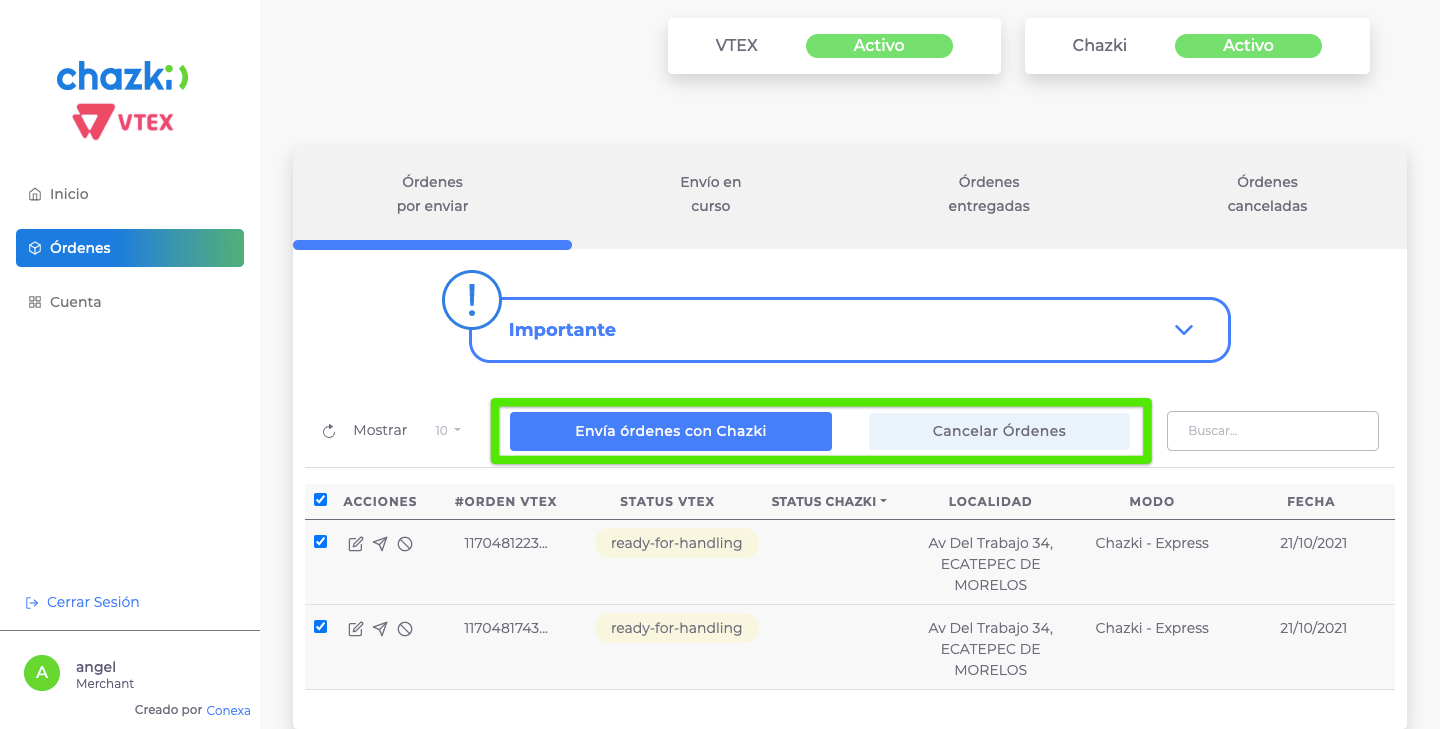Screen dimensions: 1440x729
Task: Send order 1170481223 via paper plane icon
Action: click(380, 544)
